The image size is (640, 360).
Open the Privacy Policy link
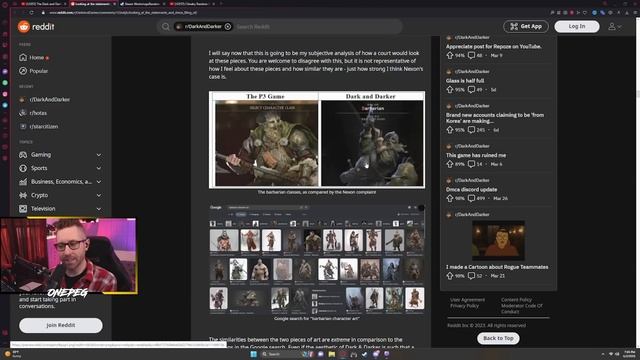464,306
